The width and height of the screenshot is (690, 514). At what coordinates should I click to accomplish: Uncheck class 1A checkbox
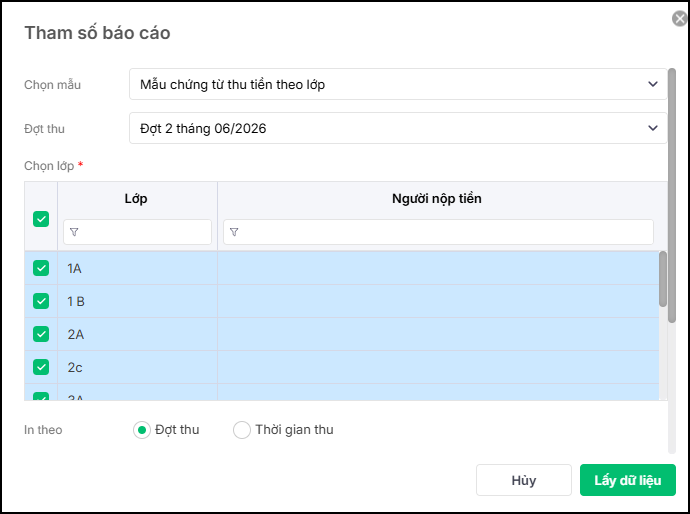41,268
